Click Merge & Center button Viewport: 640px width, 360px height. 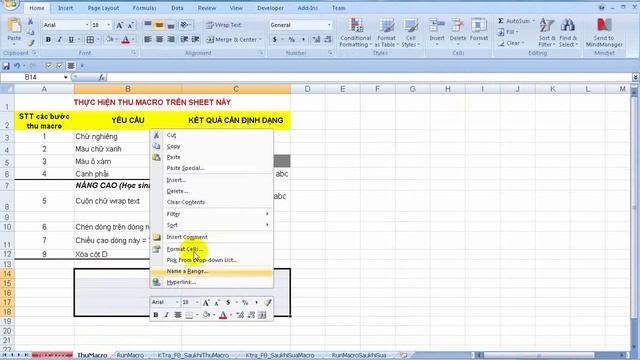(231, 40)
